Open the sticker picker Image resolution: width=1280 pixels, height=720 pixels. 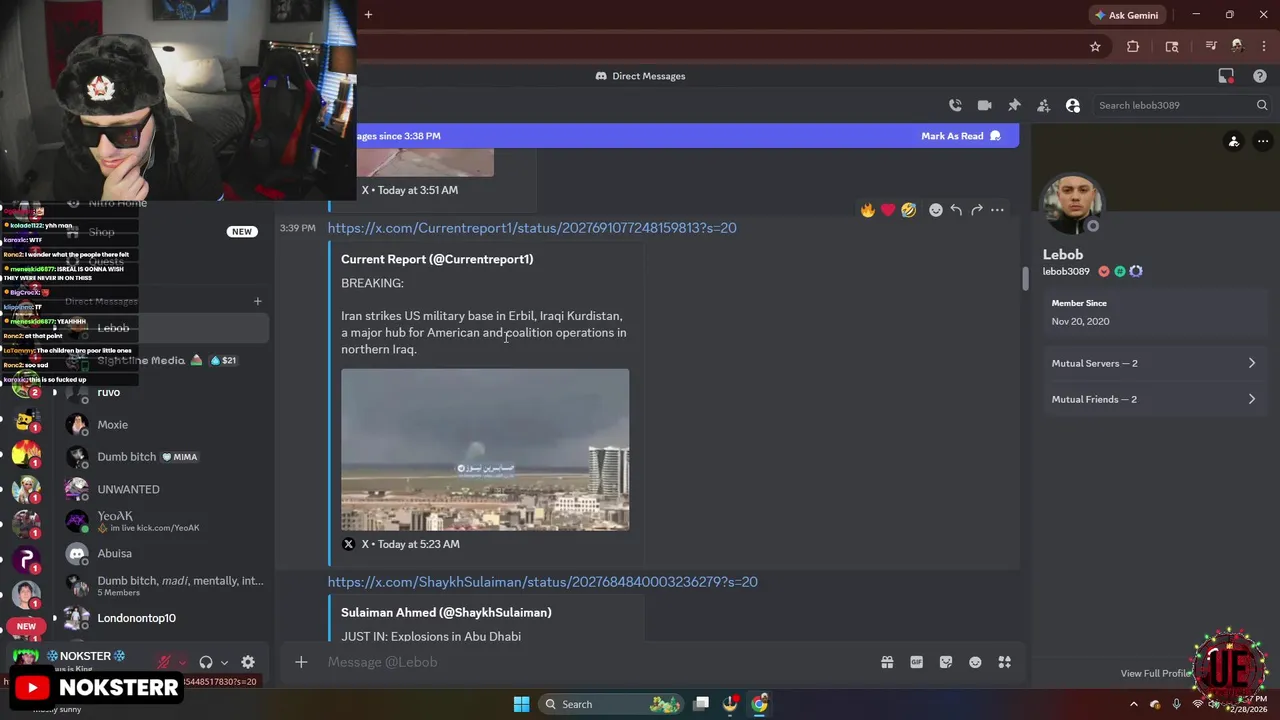[x=946, y=662]
